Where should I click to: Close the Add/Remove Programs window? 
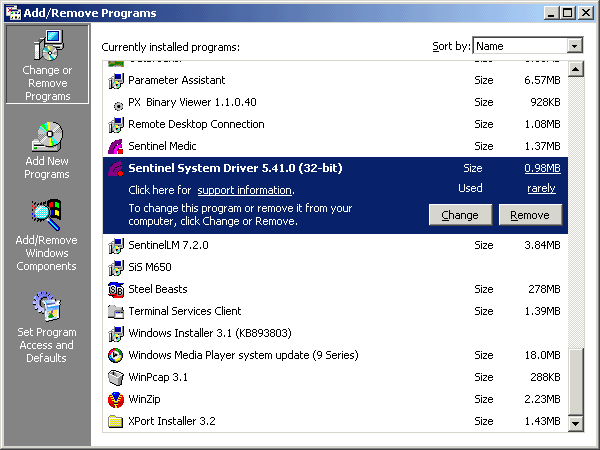[586, 13]
